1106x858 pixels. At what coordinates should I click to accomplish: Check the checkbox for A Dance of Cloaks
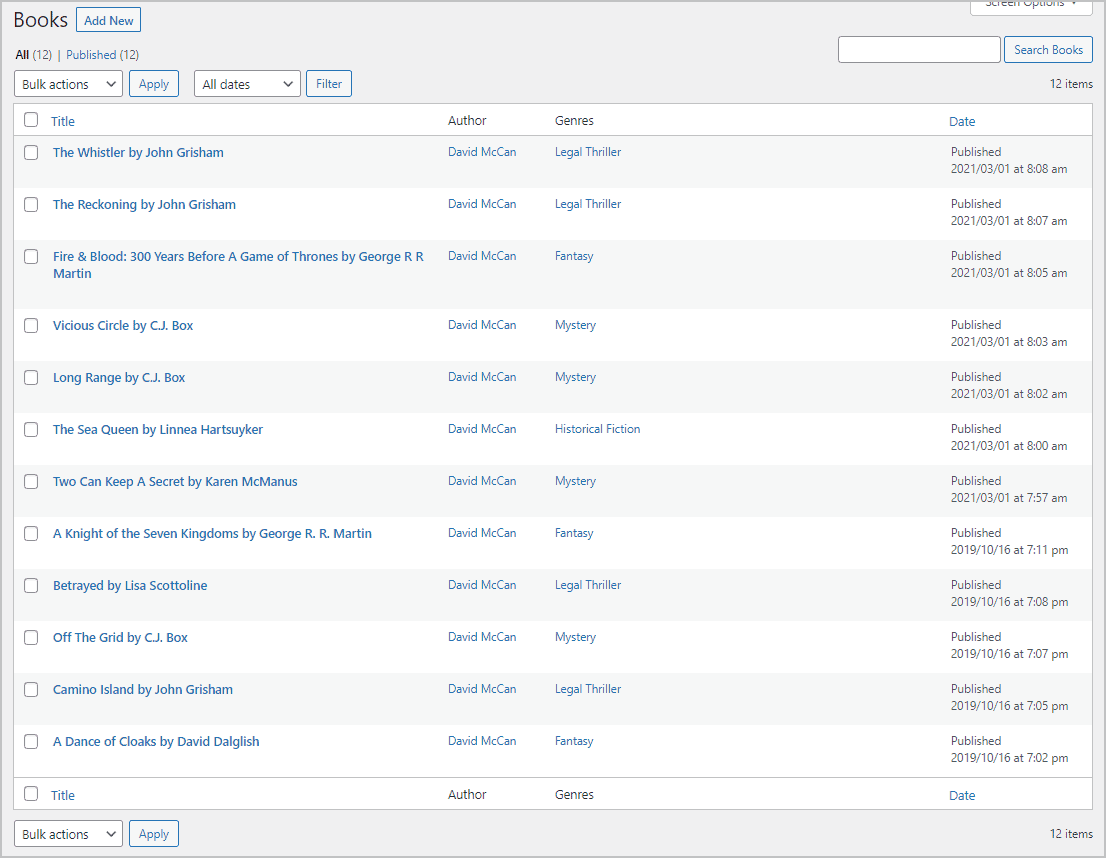30,741
